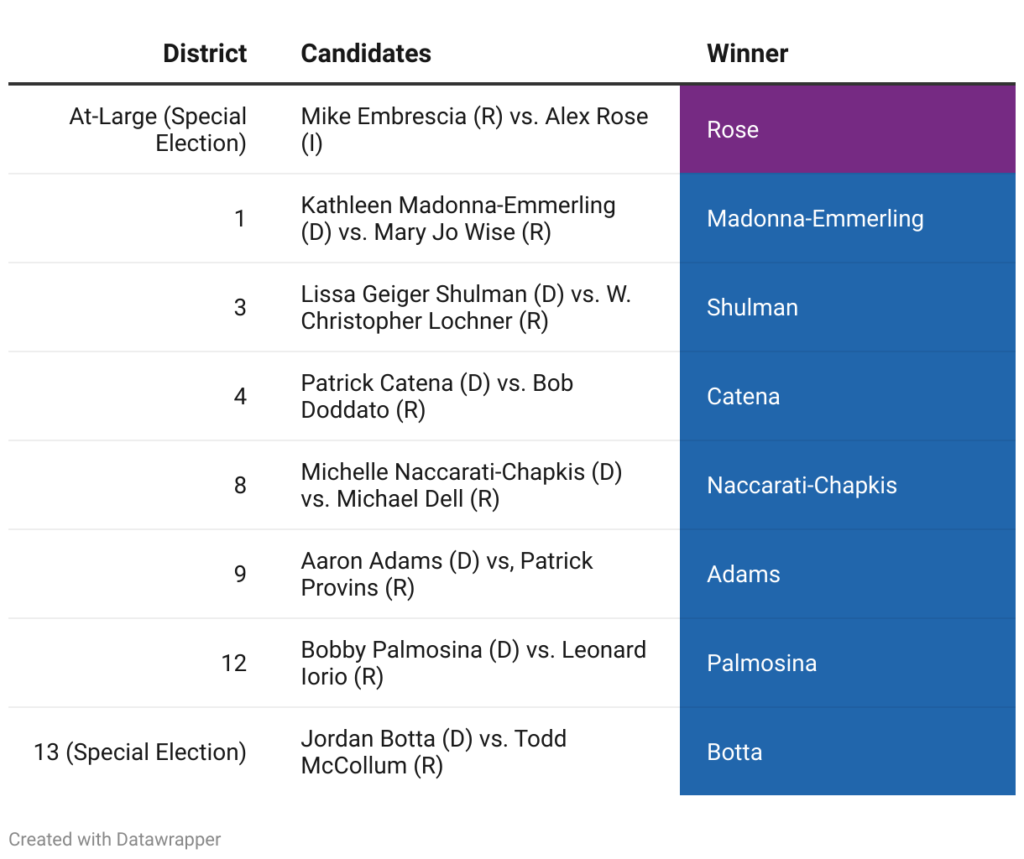Image resolution: width=1024 pixels, height=859 pixels.
Task: Select the Naccarati-Chapkis winner cell
Action: [x=847, y=486]
